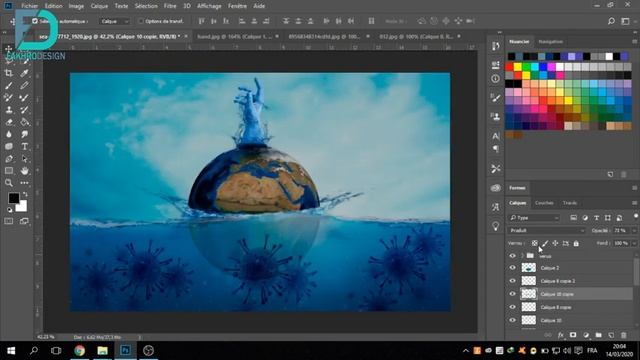Toggle lock all padlock icon
Image resolution: width=640 pixels, height=360 pixels.
[576, 243]
